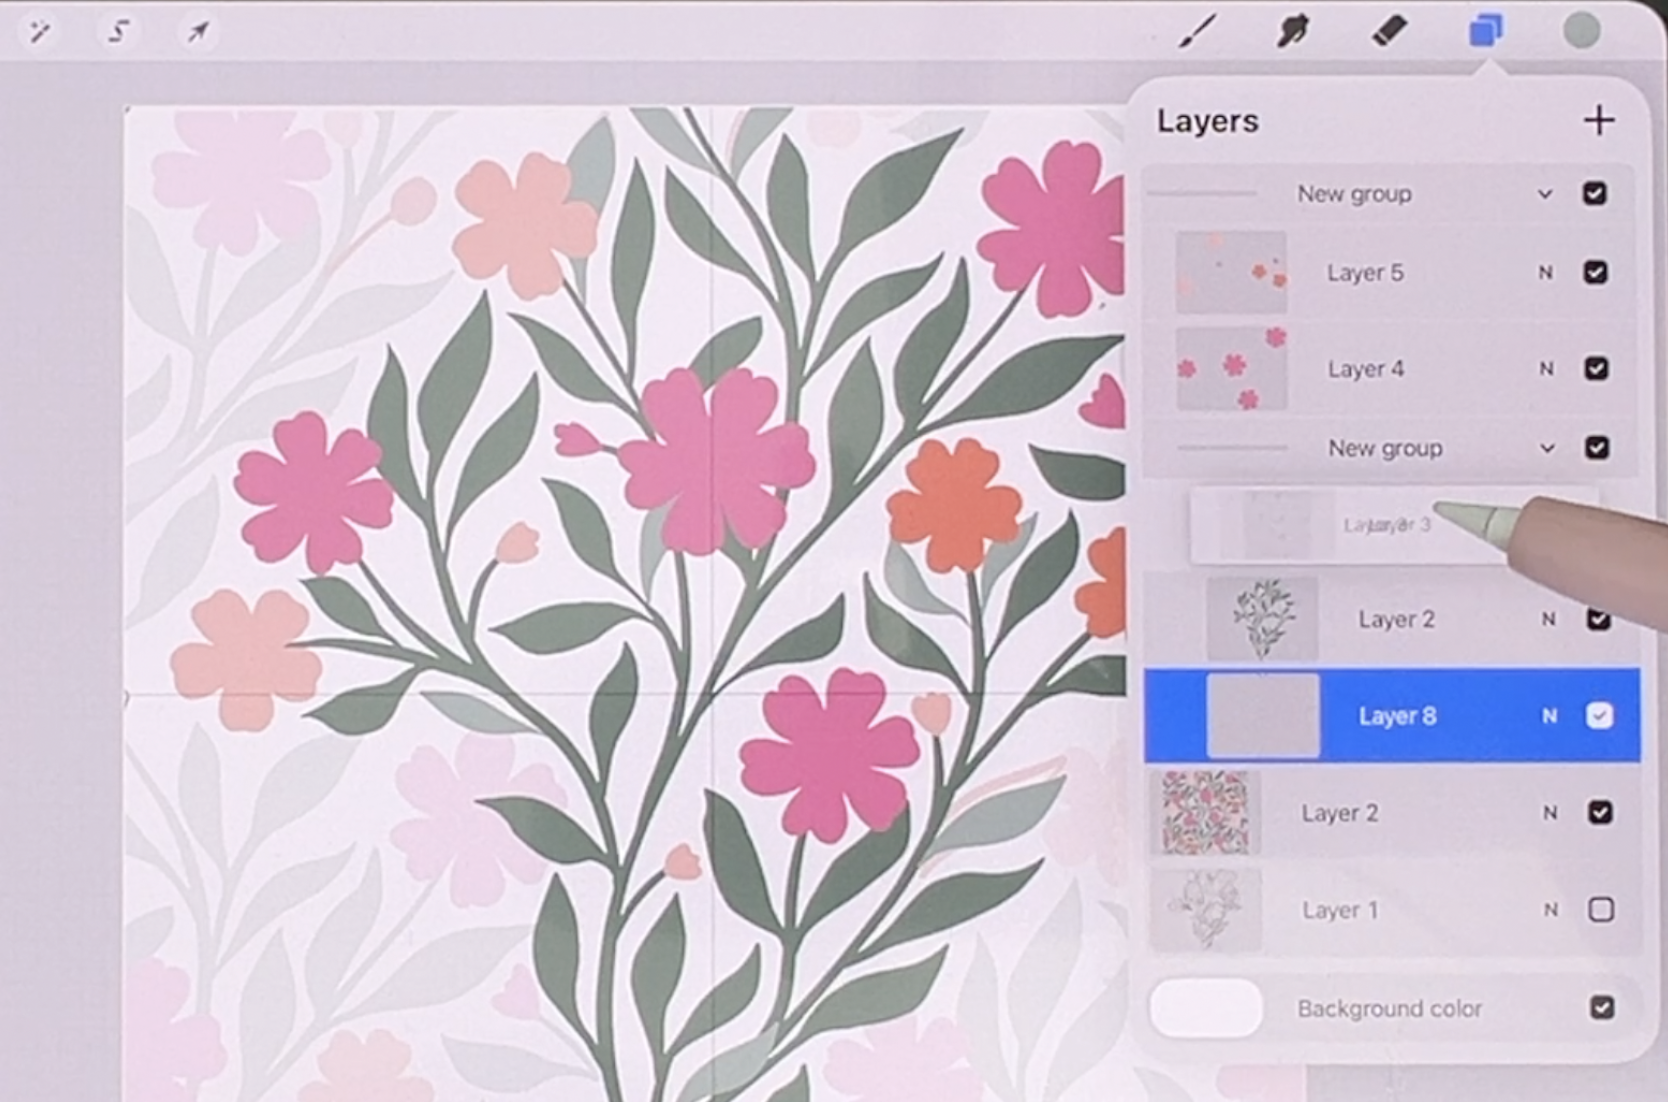
Task: Select the New group title above Layer 5
Action: 1354,194
